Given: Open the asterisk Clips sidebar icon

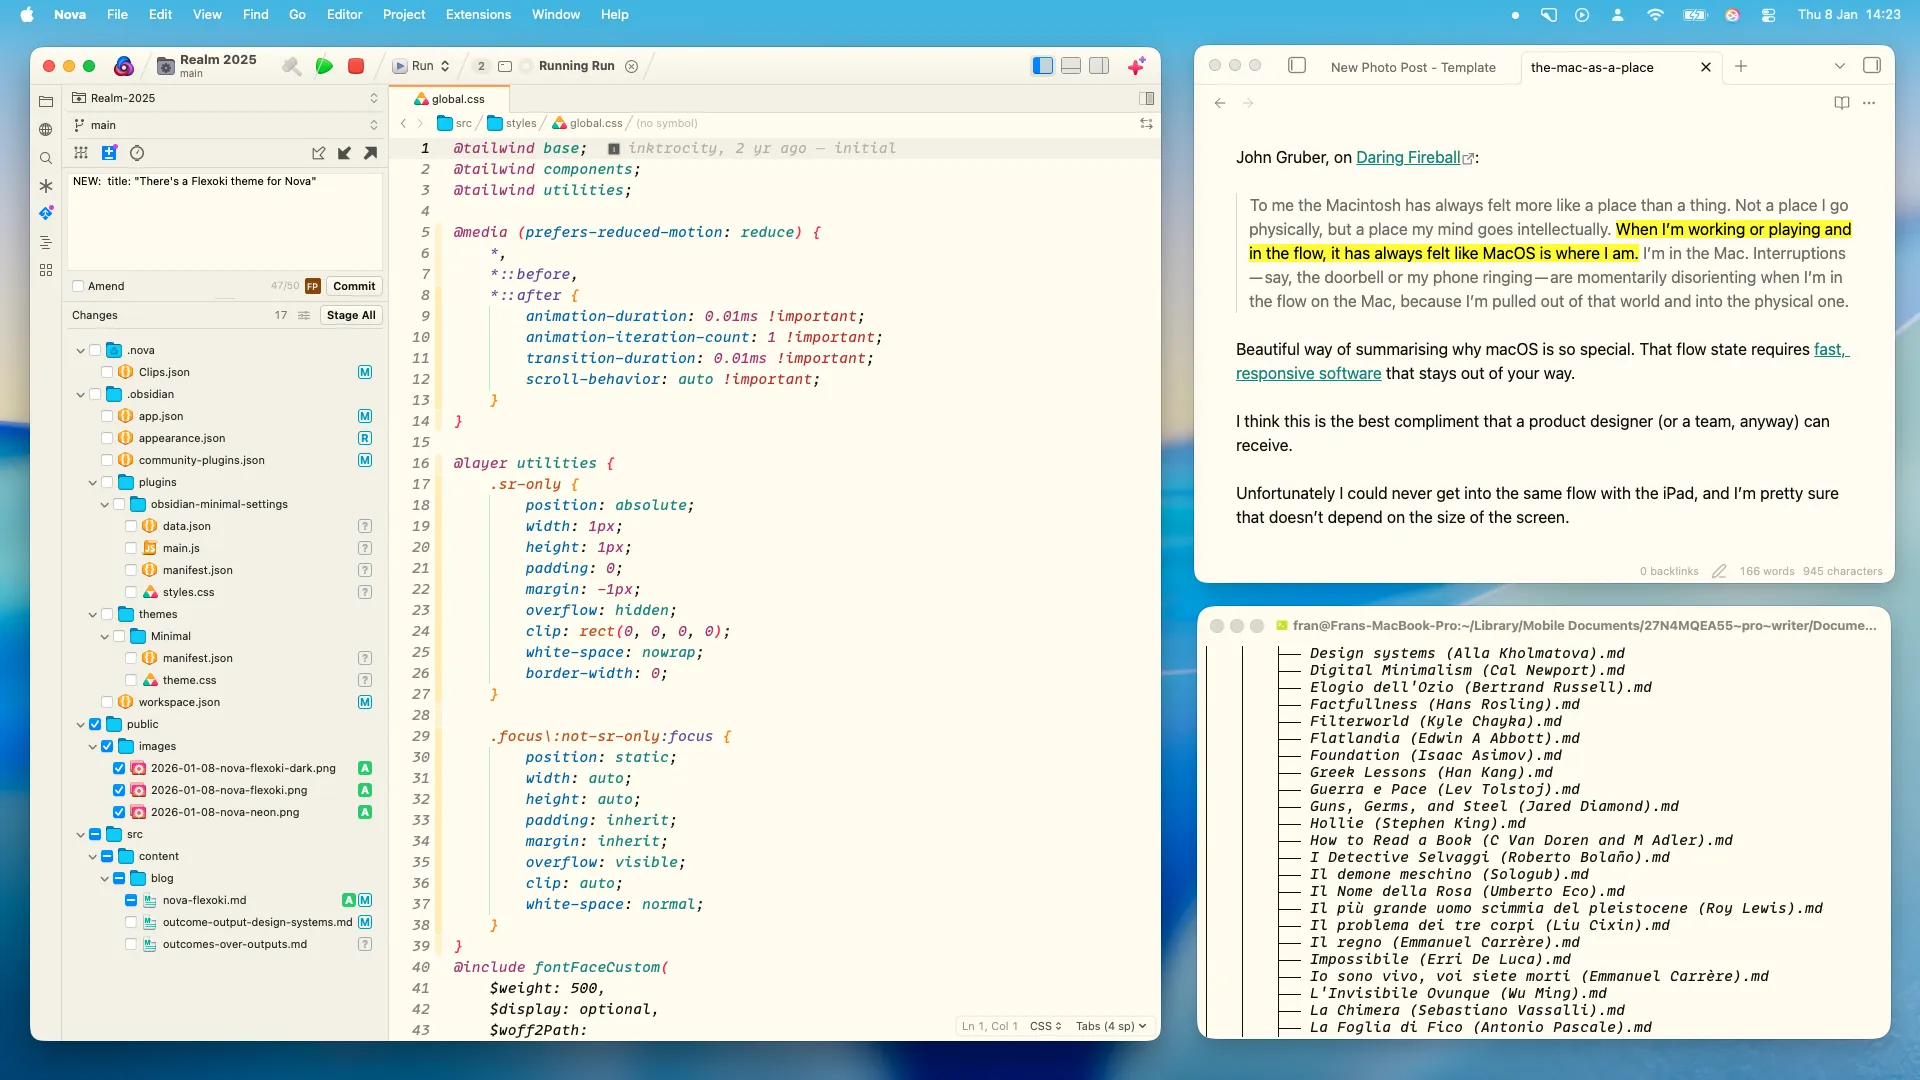Looking at the screenshot, I should pos(46,186).
